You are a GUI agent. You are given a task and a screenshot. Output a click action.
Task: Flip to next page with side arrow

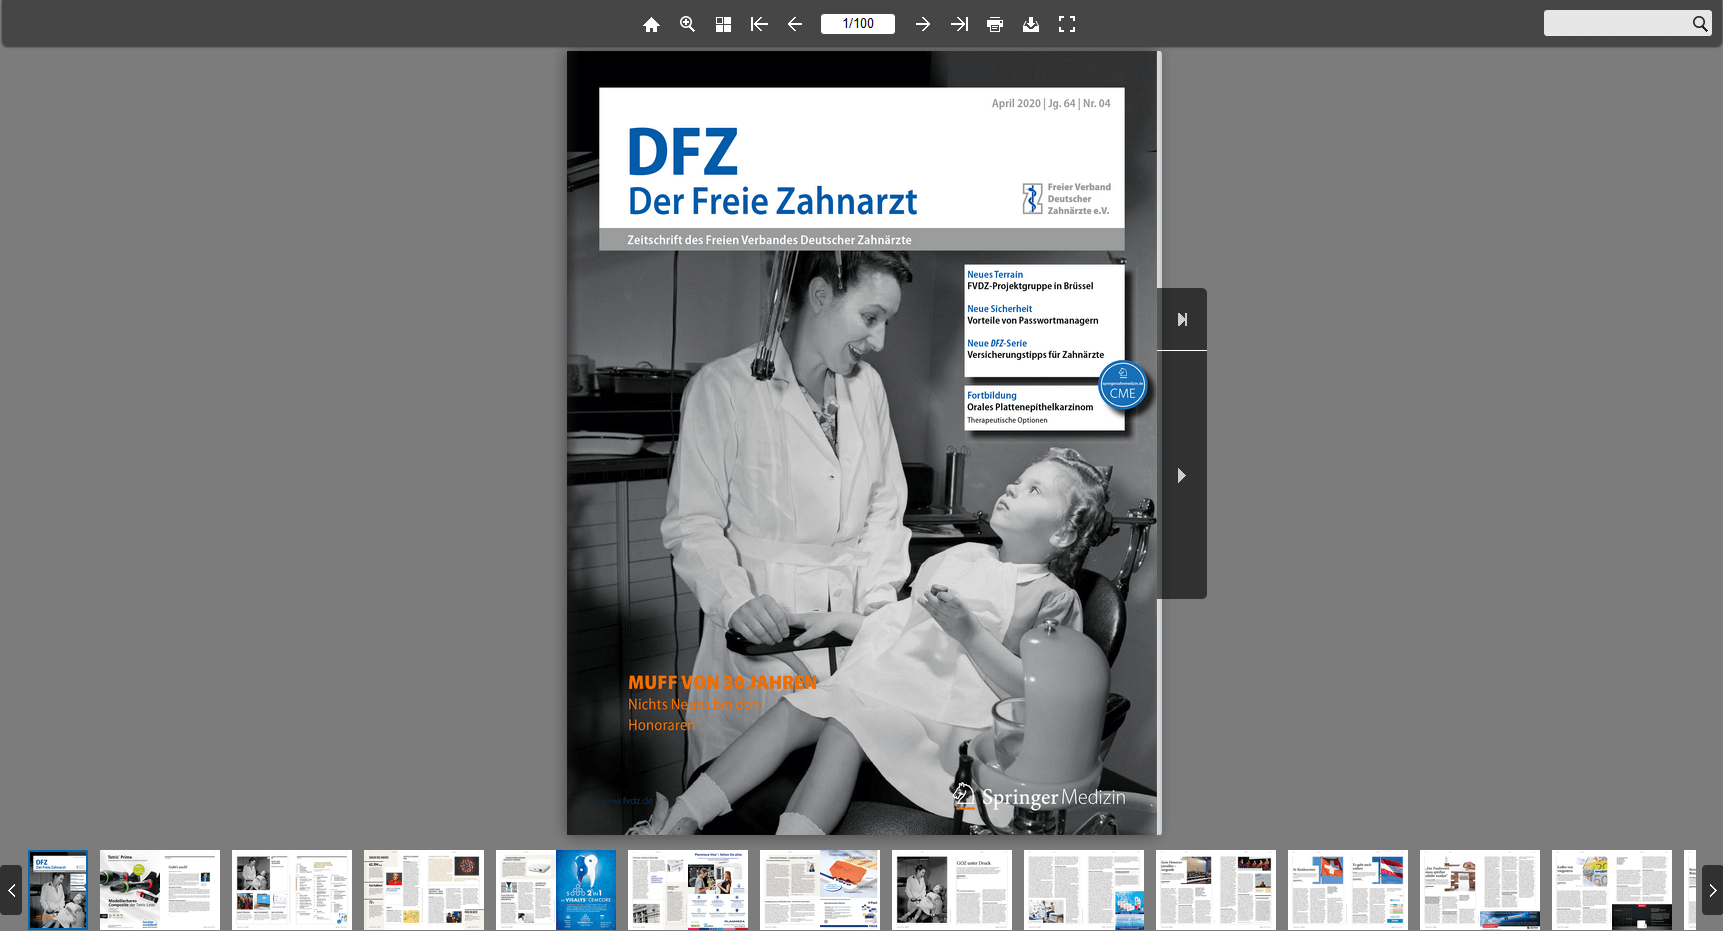pyautogui.click(x=1182, y=475)
